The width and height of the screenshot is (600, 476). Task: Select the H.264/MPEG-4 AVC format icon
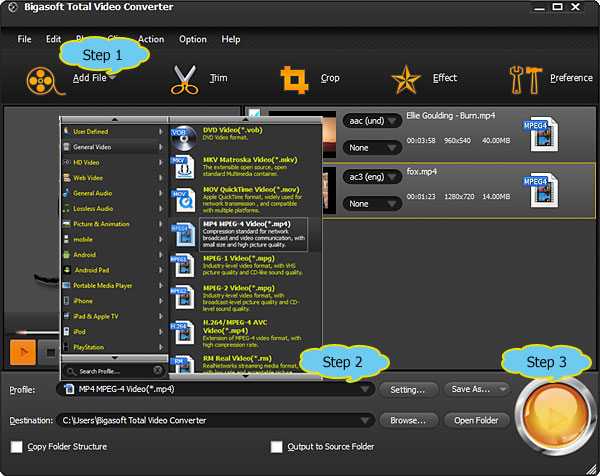[x=184, y=332]
